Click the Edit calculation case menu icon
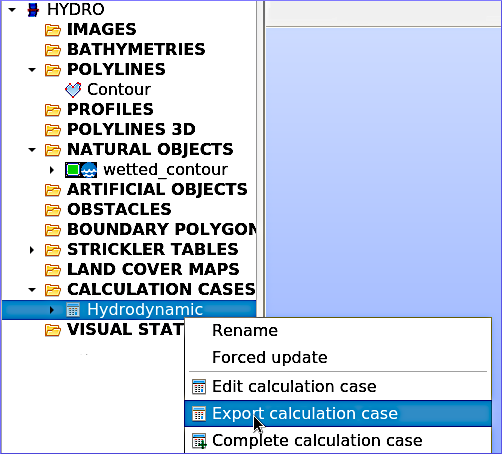This screenshot has height=454, width=502. click(199, 387)
